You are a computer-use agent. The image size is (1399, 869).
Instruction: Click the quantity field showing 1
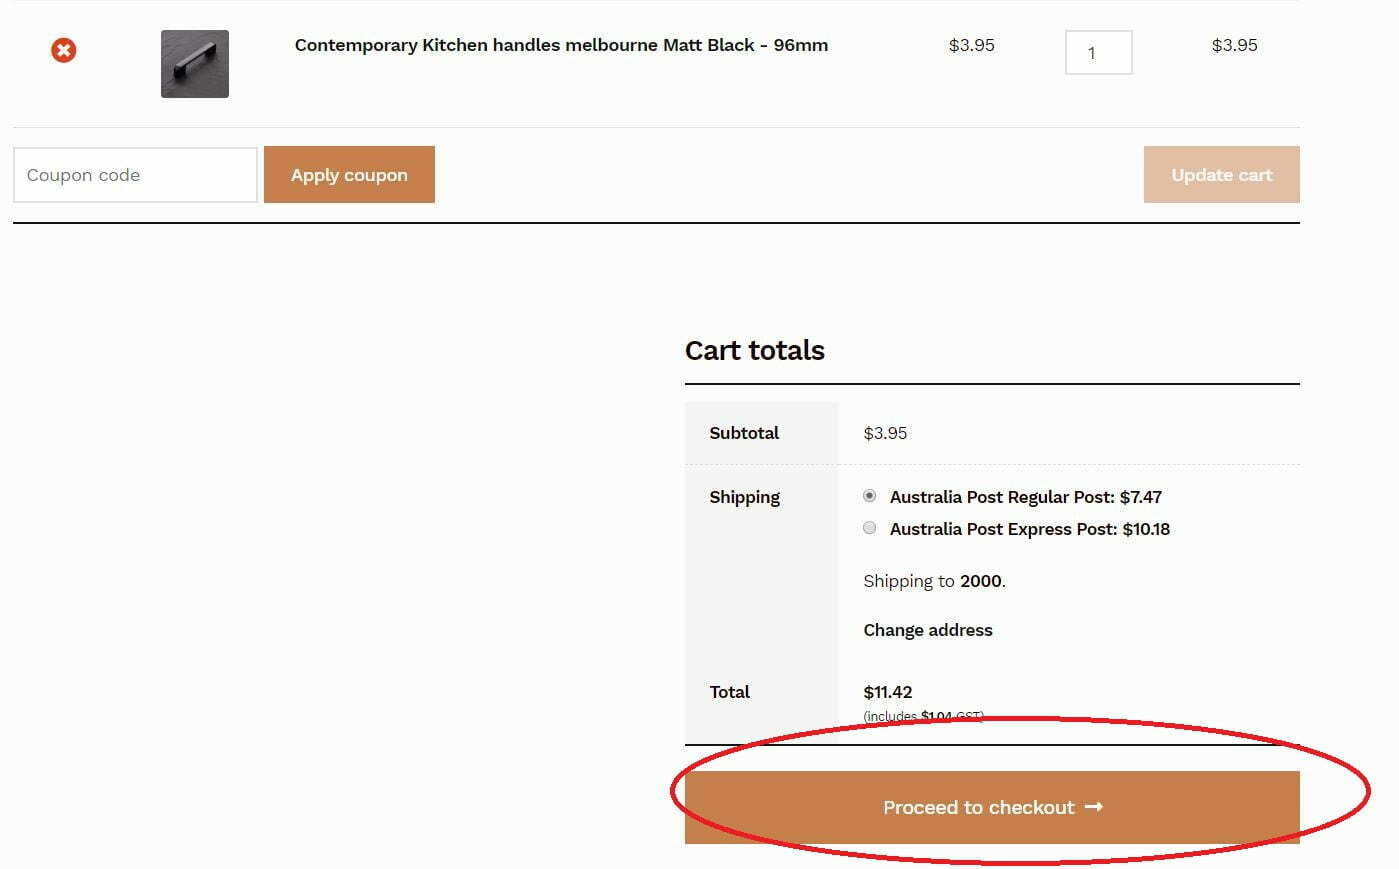(1098, 53)
